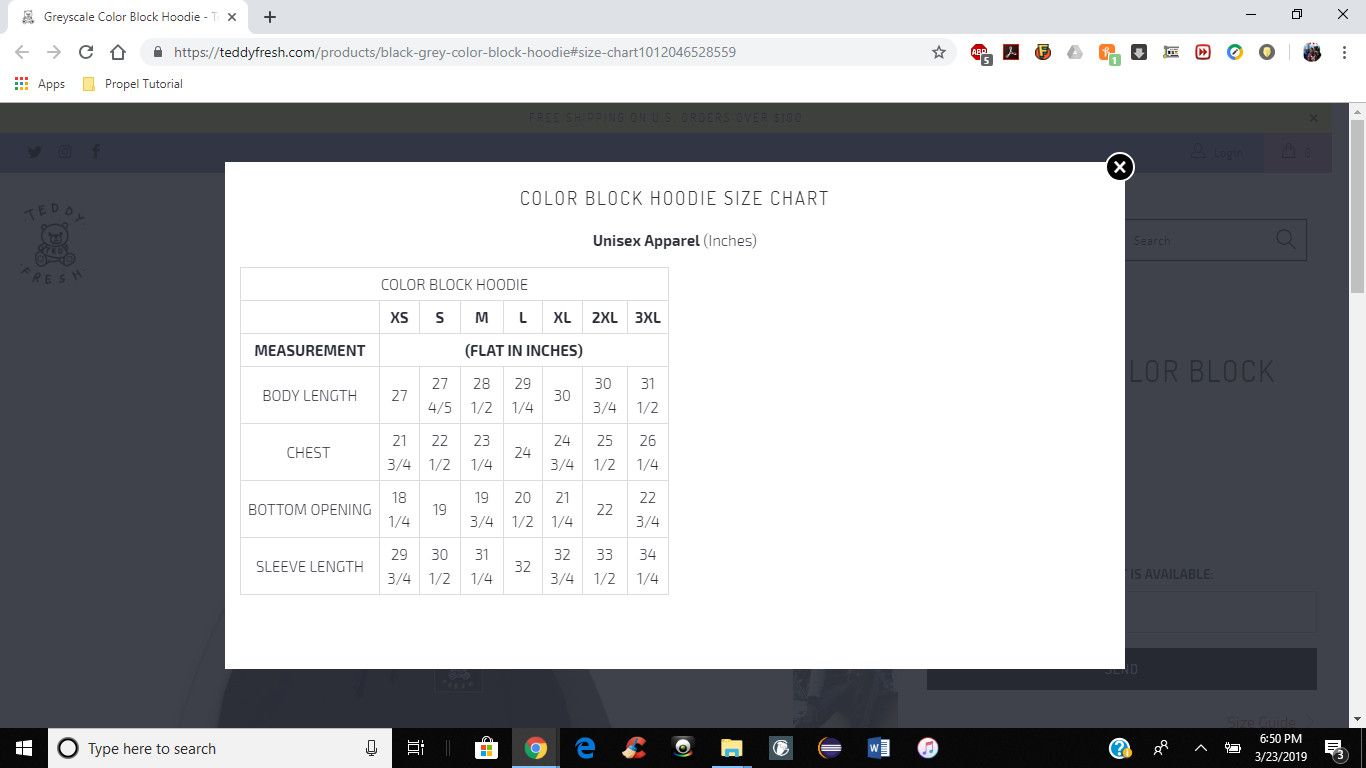The width and height of the screenshot is (1366, 768).
Task: Open the Apps bookmarks shortcut
Action: (40, 84)
